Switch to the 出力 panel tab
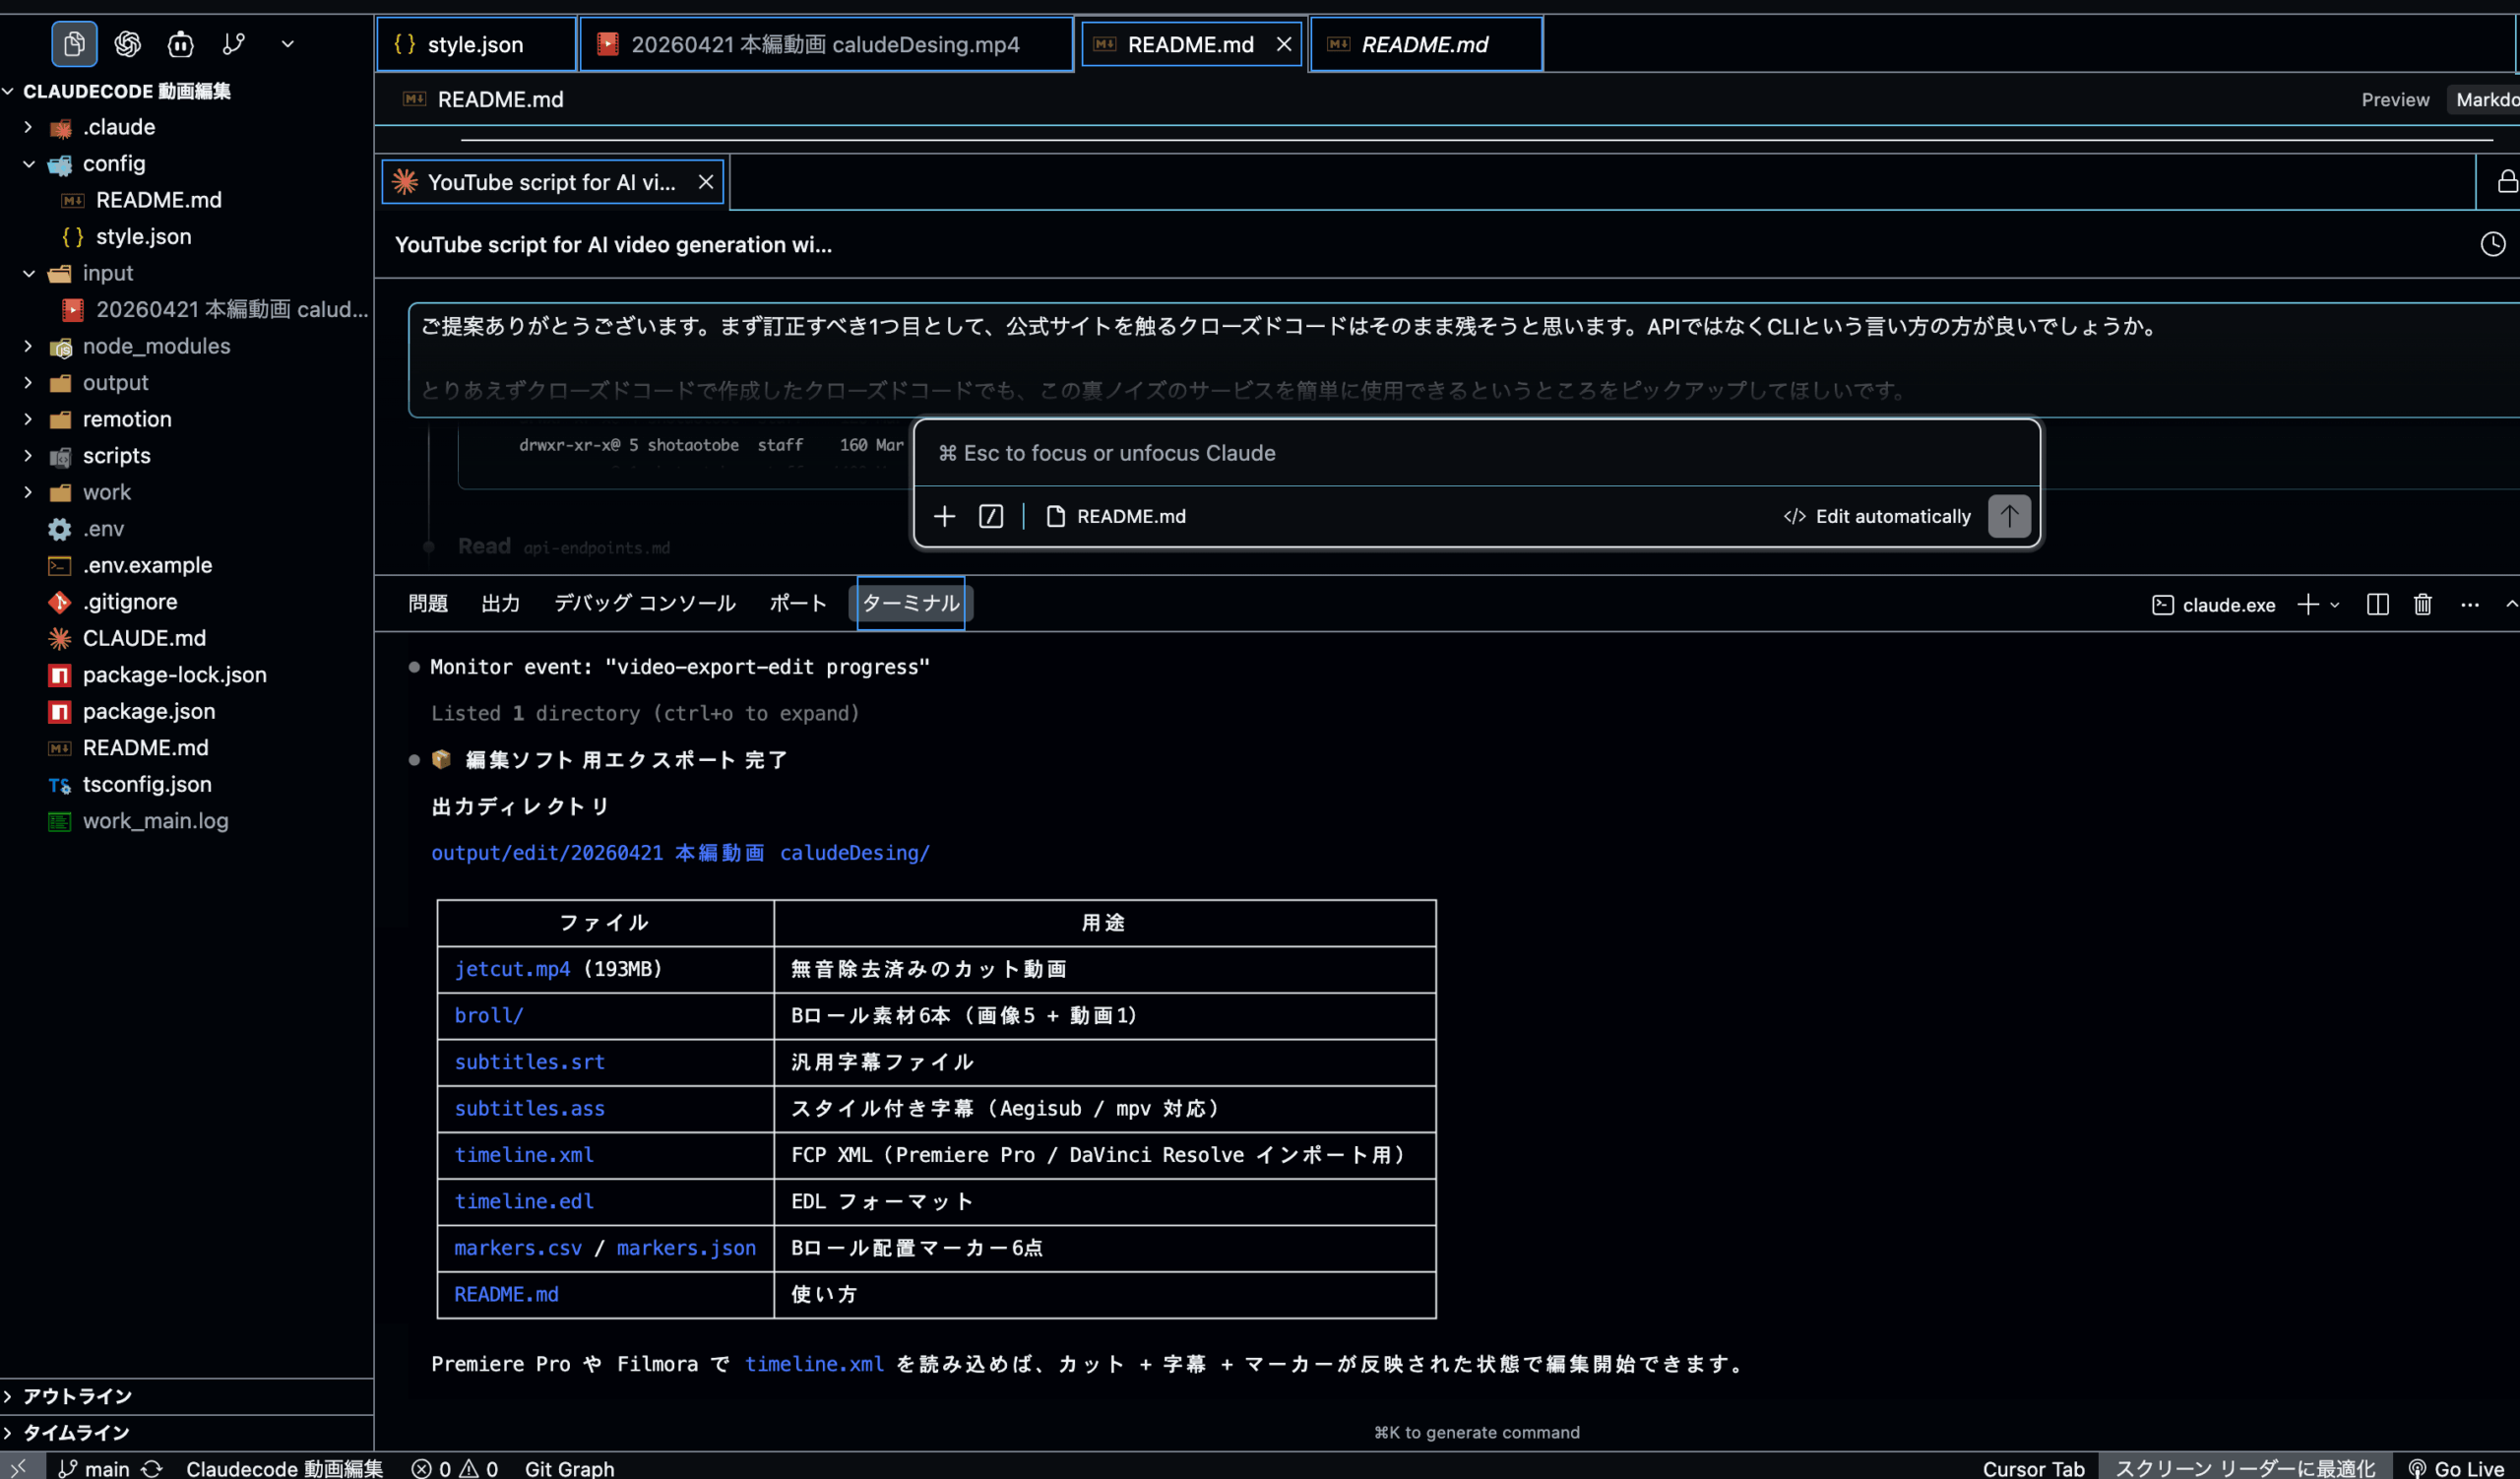The width and height of the screenshot is (2520, 1479). point(500,603)
